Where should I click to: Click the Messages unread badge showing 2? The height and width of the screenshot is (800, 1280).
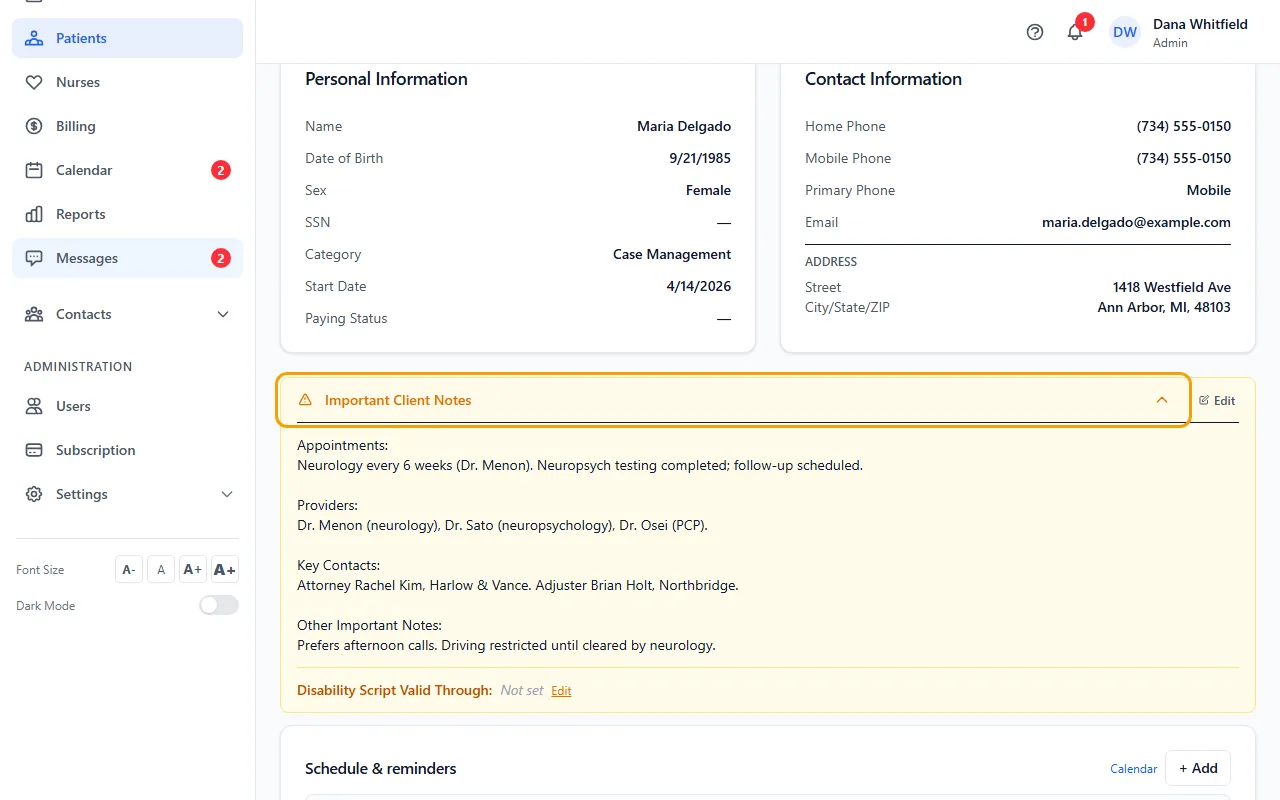(221, 258)
